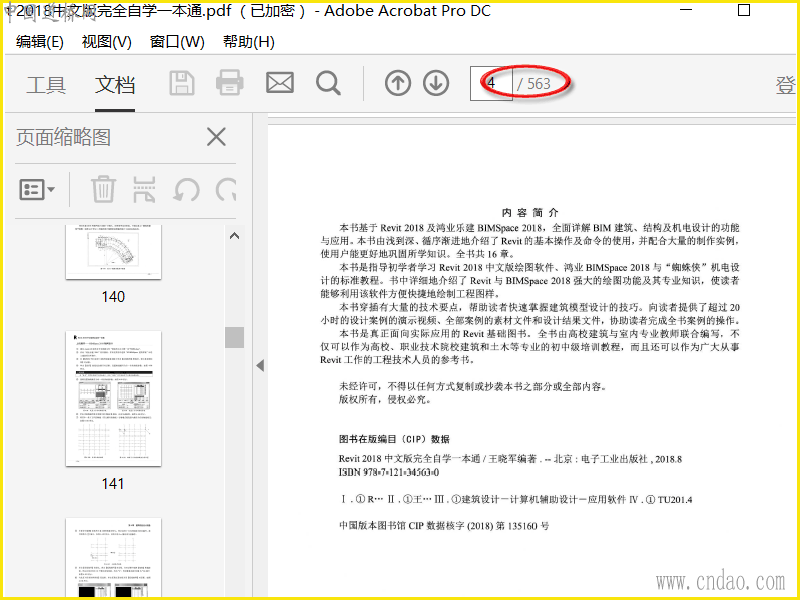Click the page number input field
This screenshot has height=600, width=800.
(x=491, y=83)
